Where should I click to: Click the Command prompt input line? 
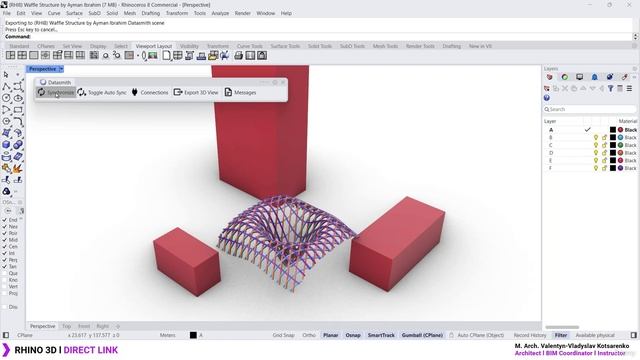(x=318, y=36)
